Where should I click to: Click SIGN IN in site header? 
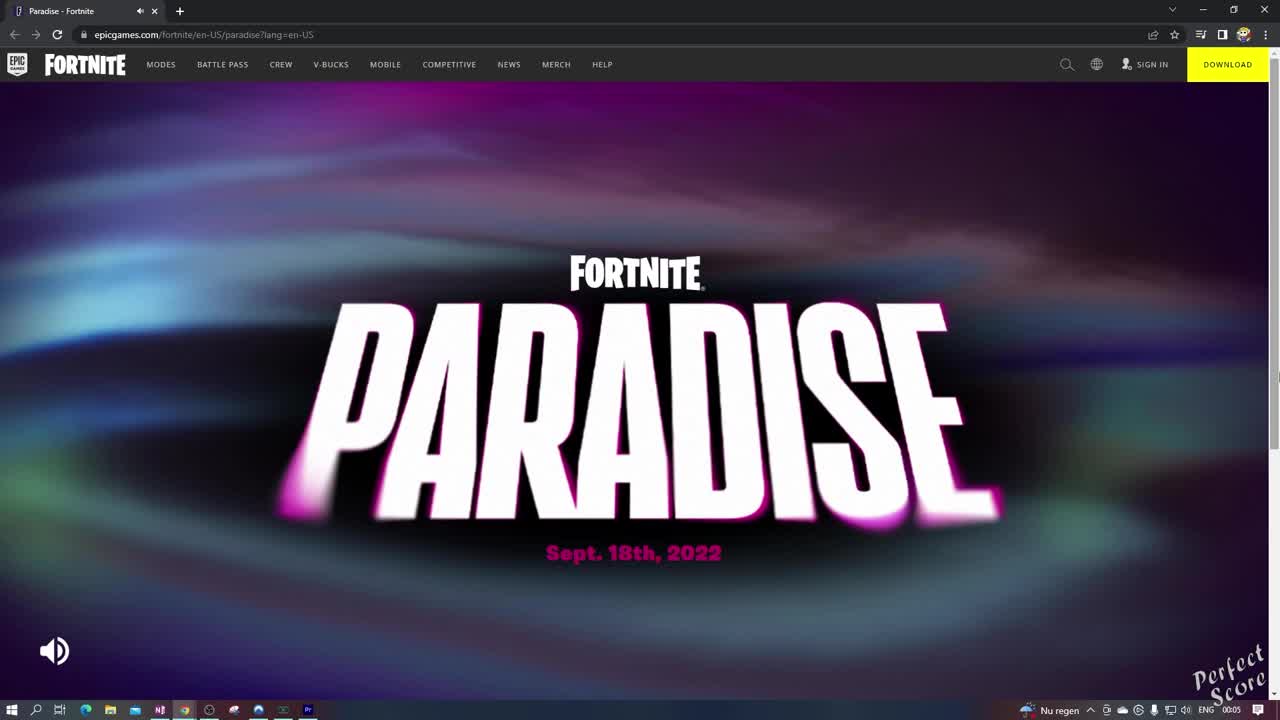(x=1145, y=64)
